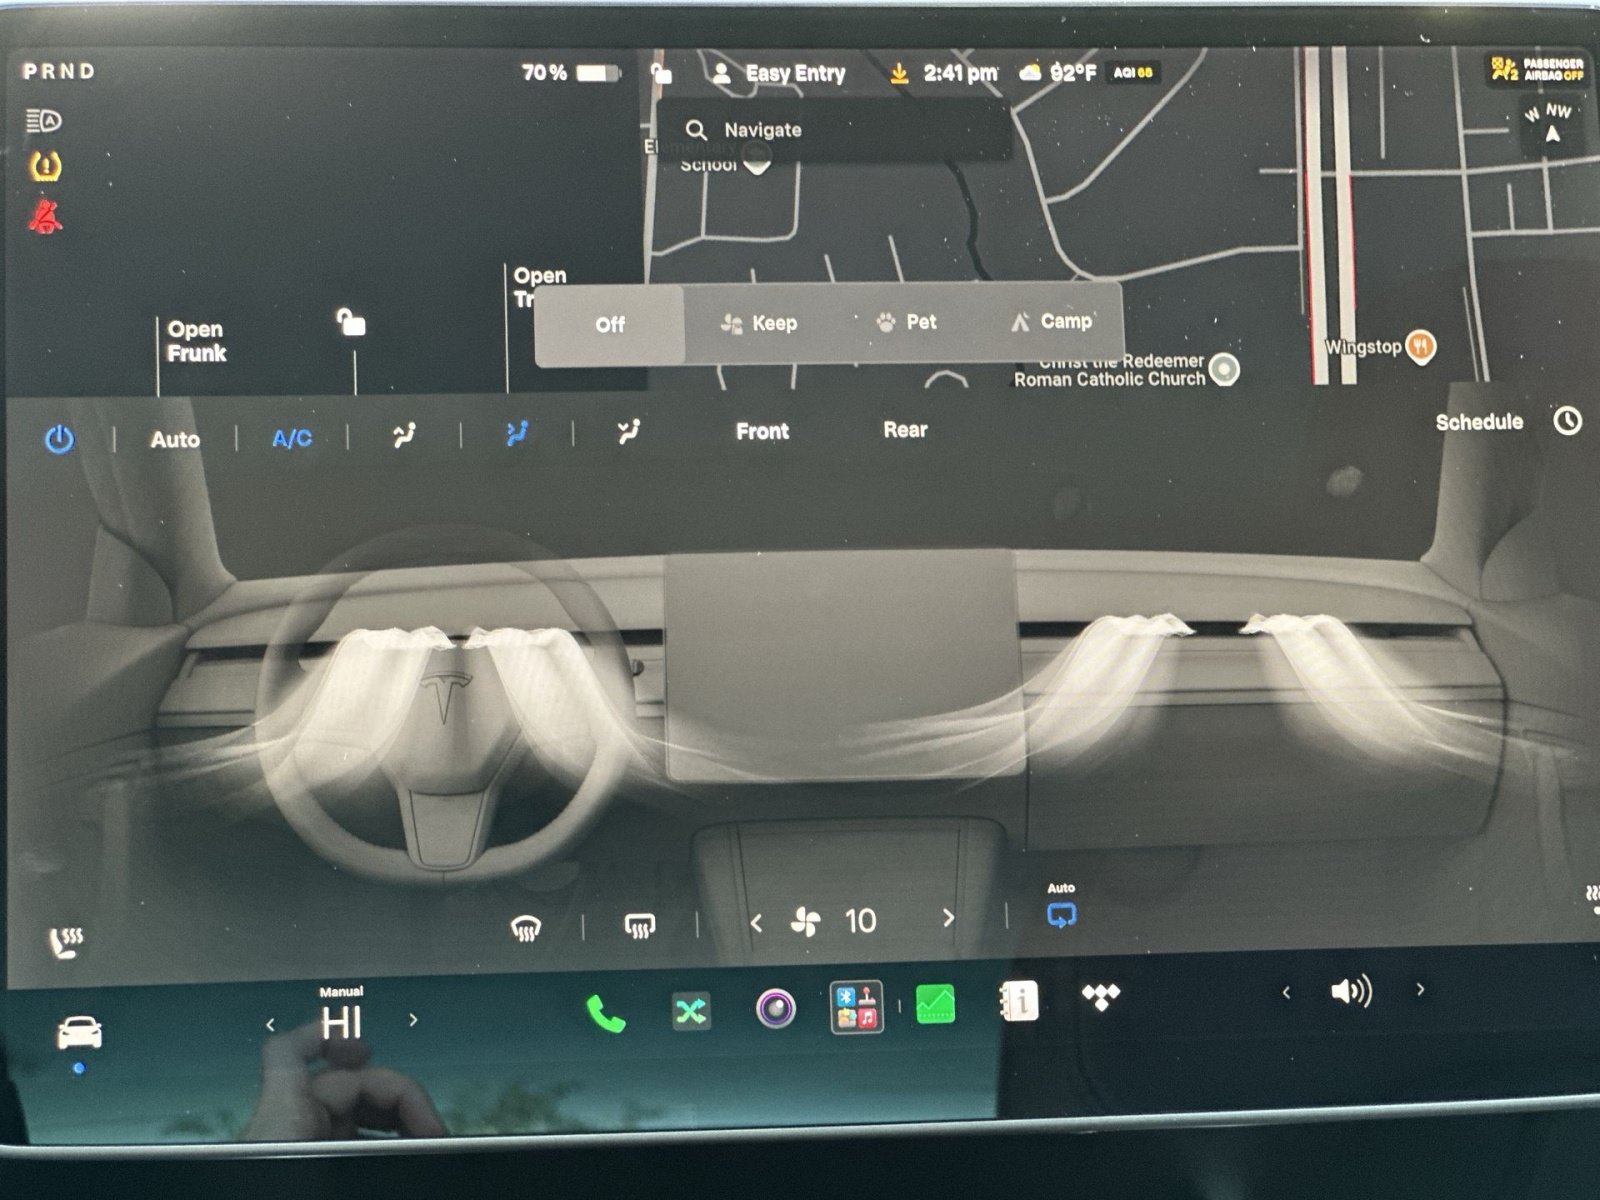Enable Camp mode

tap(1051, 321)
